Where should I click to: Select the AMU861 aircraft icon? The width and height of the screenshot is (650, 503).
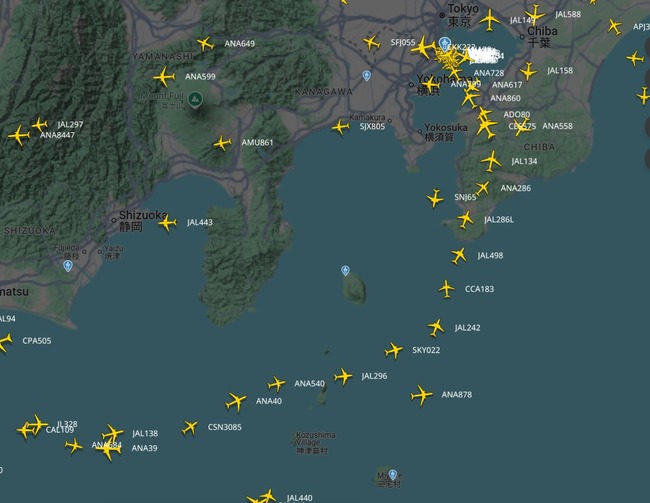(x=222, y=143)
